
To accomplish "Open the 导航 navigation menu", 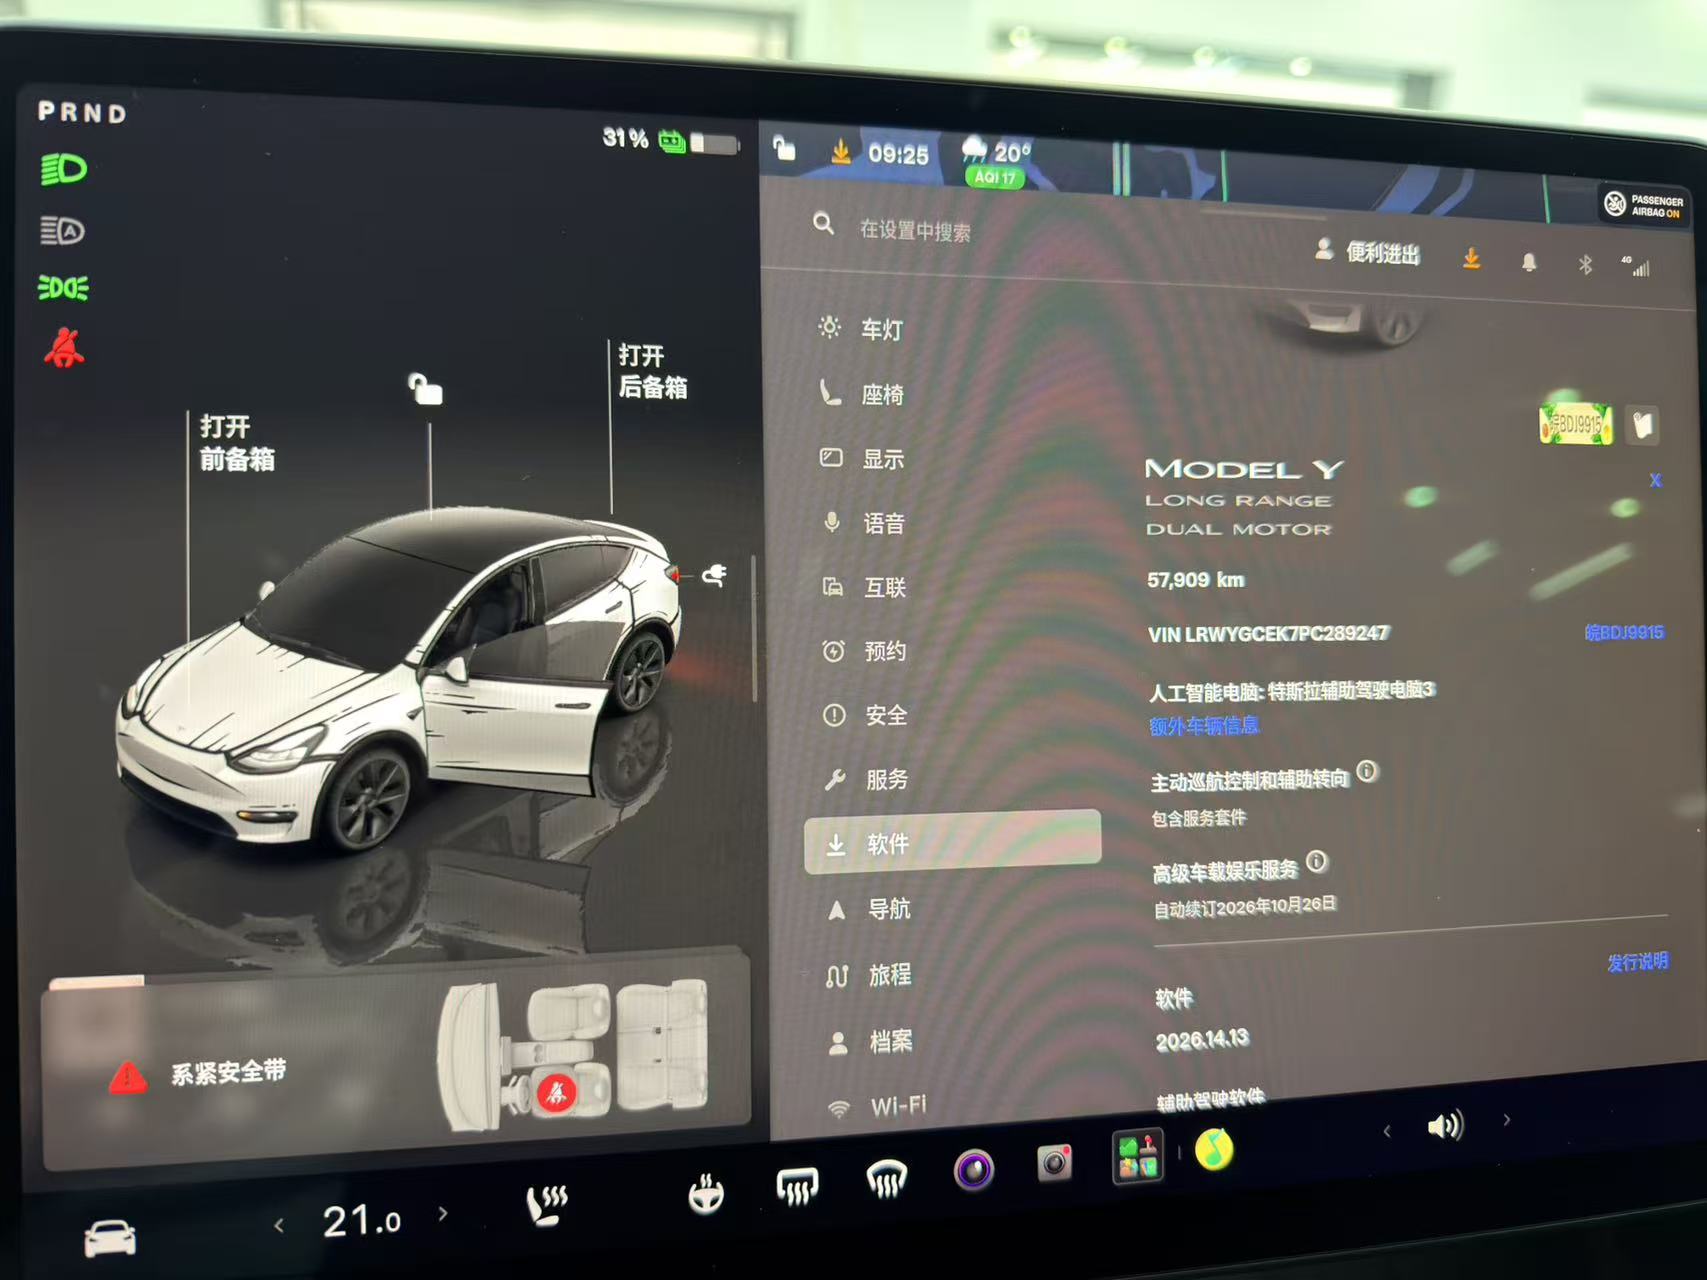I will click(x=868, y=909).
